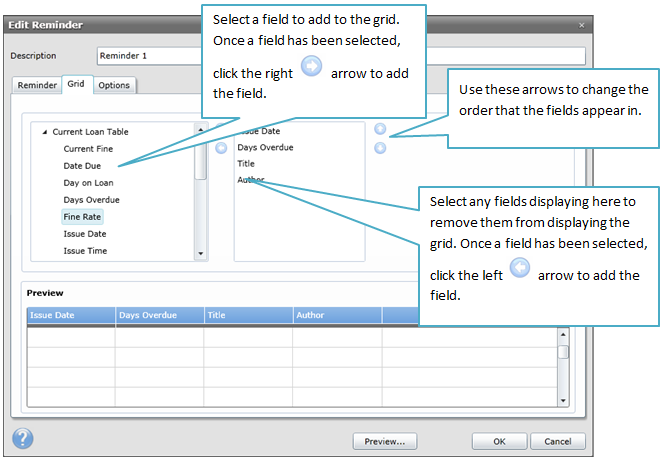This screenshot has width=665, height=465.
Task: Click the Cancel button
Action: [558, 441]
